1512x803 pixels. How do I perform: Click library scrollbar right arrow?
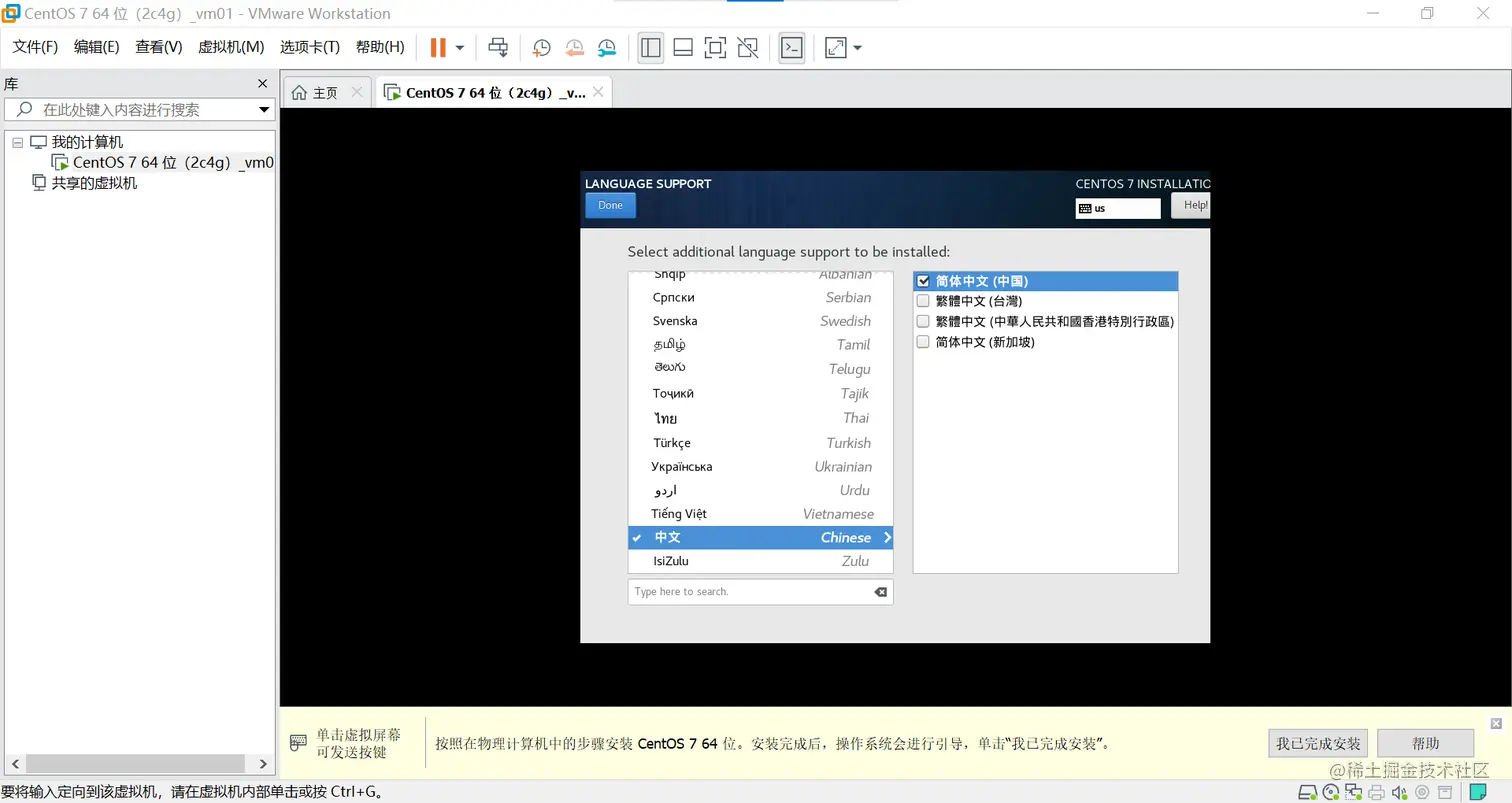coord(263,763)
